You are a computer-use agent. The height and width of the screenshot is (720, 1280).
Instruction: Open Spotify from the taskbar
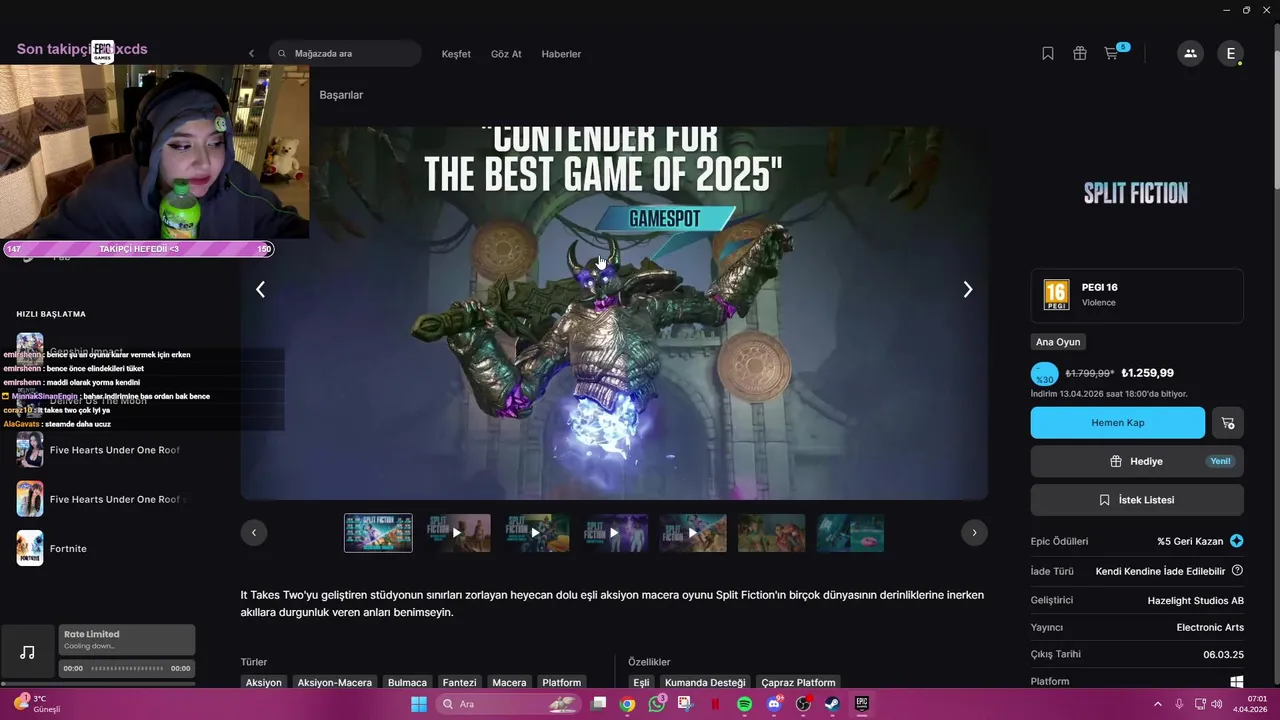(x=744, y=704)
